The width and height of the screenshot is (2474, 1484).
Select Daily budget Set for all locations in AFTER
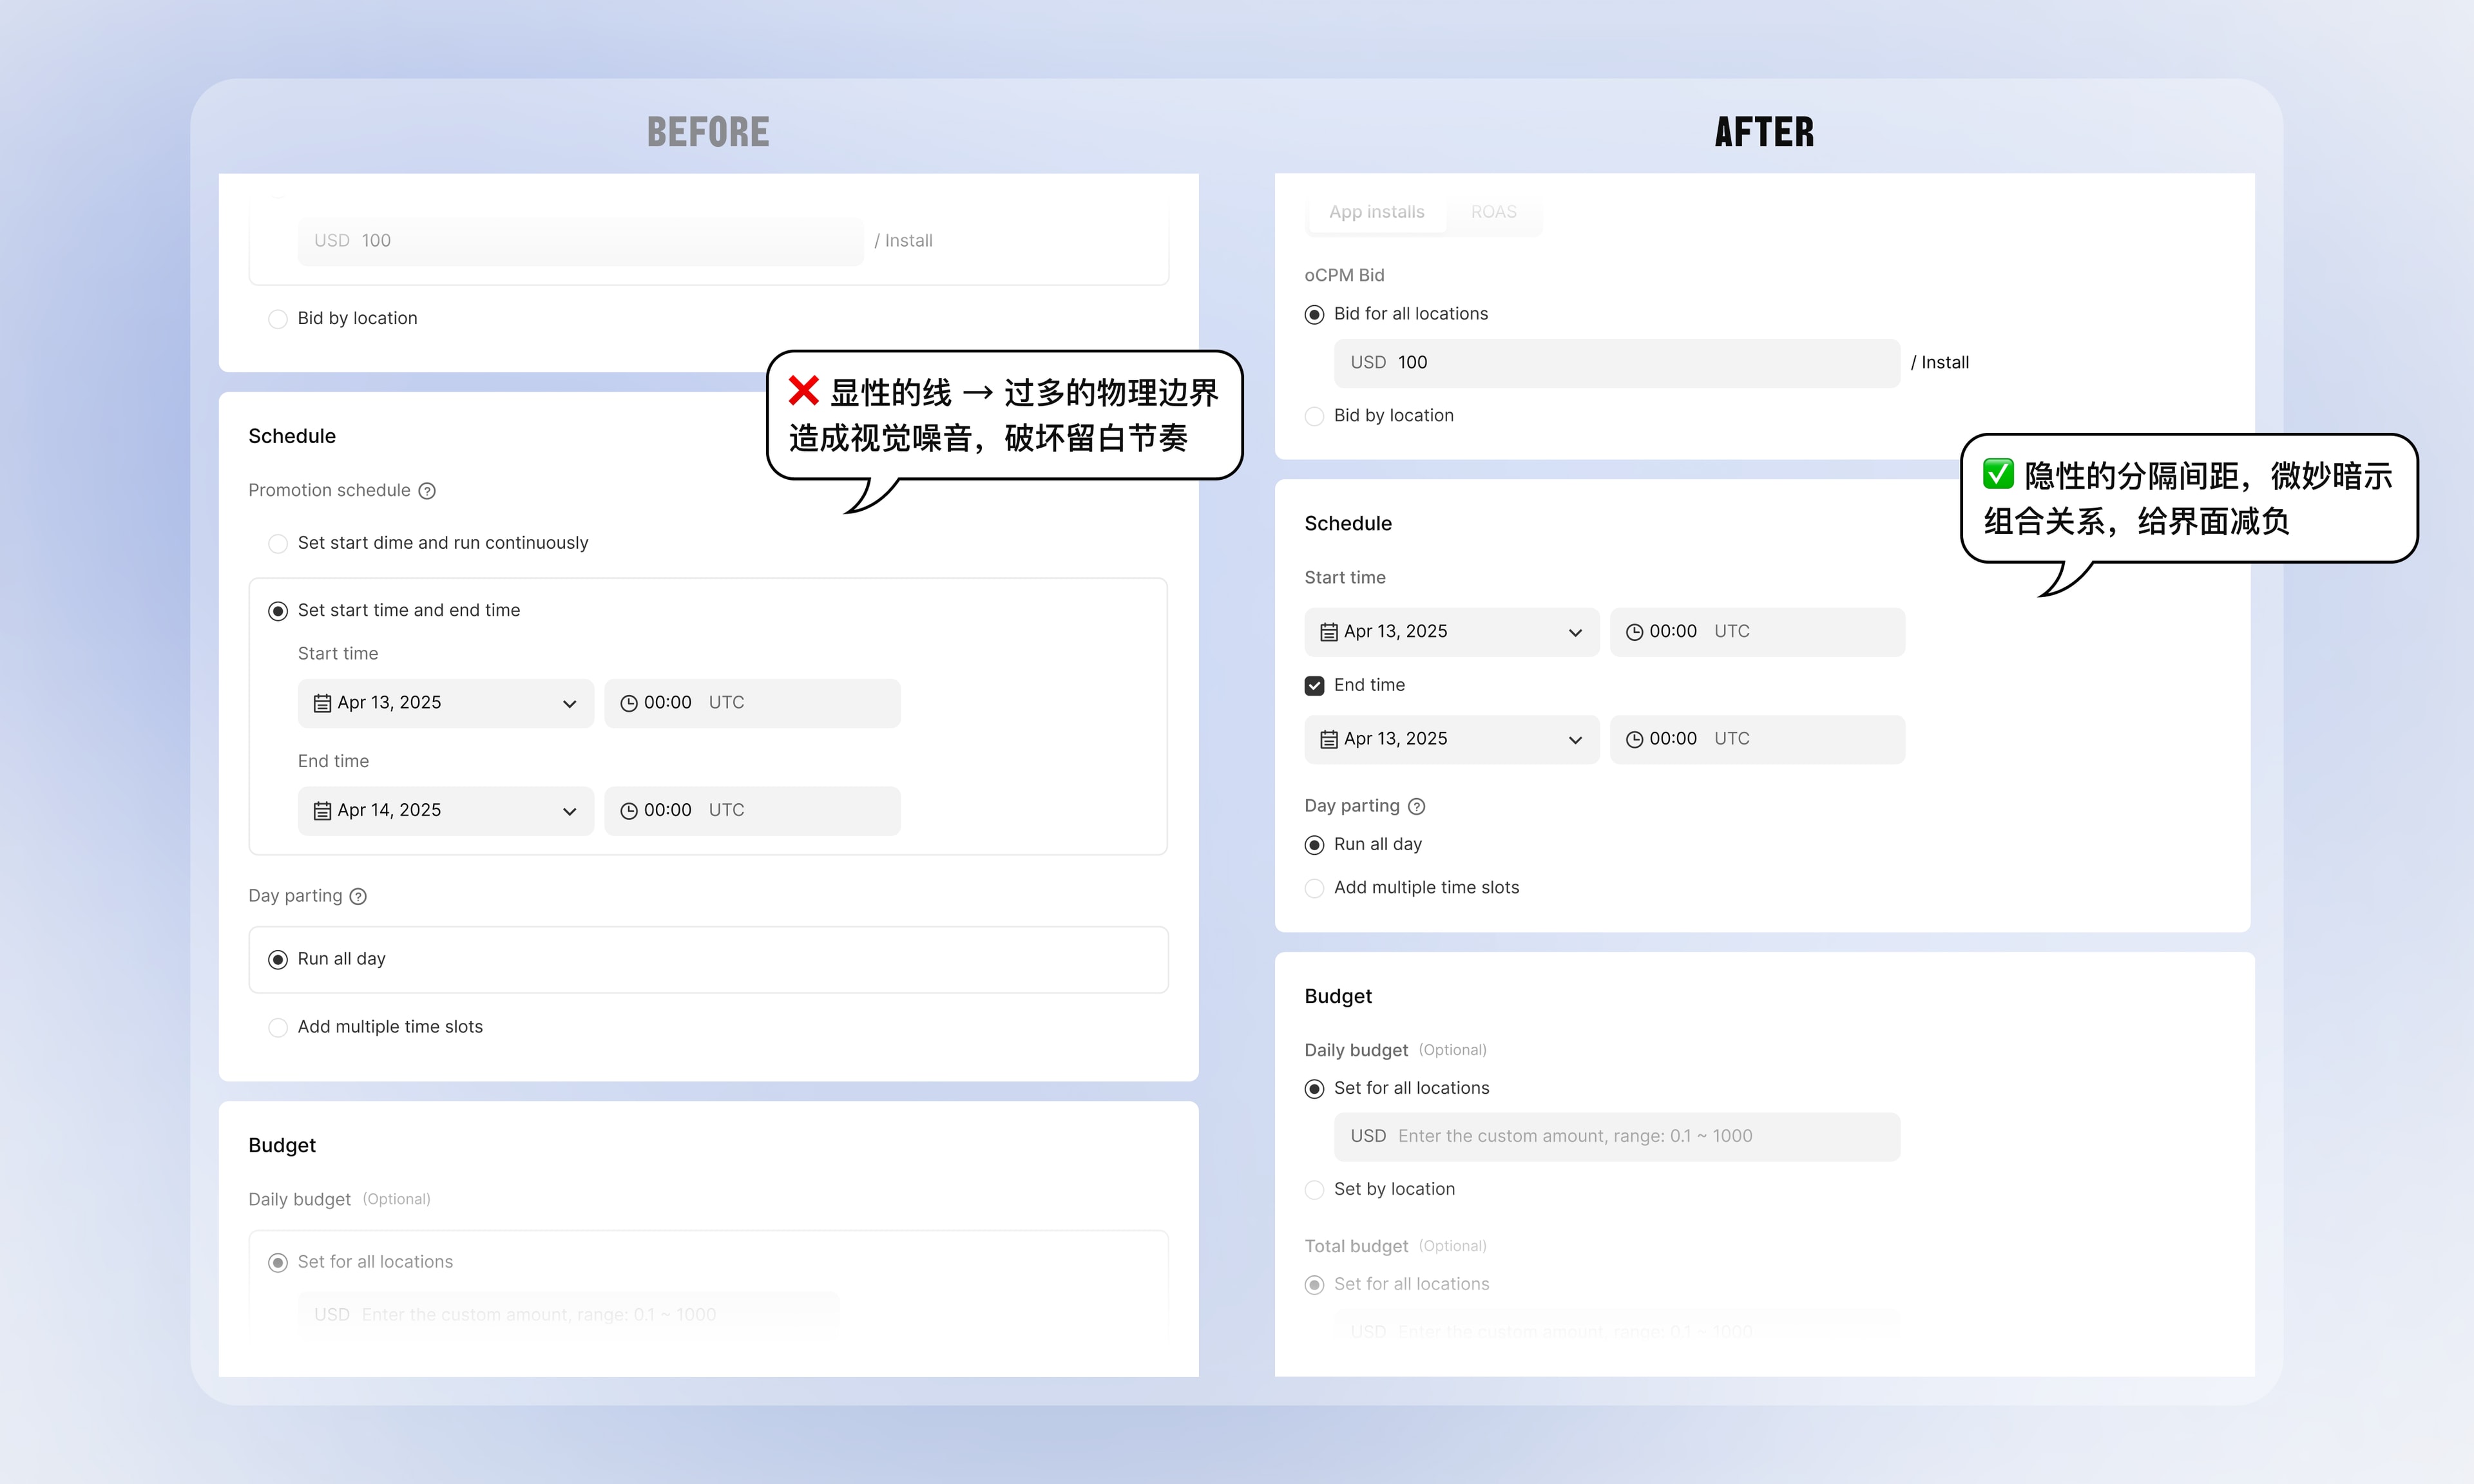(x=1314, y=1089)
